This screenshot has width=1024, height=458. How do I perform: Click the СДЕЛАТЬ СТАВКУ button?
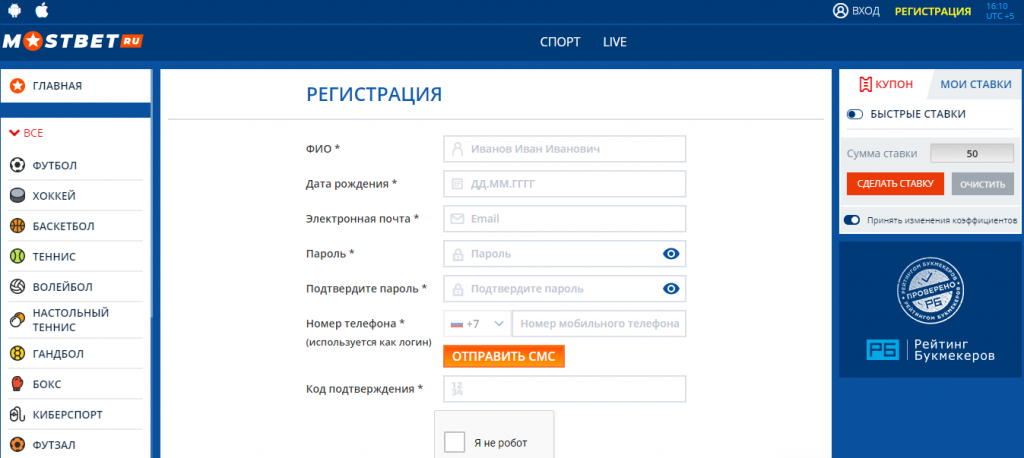coord(895,184)
